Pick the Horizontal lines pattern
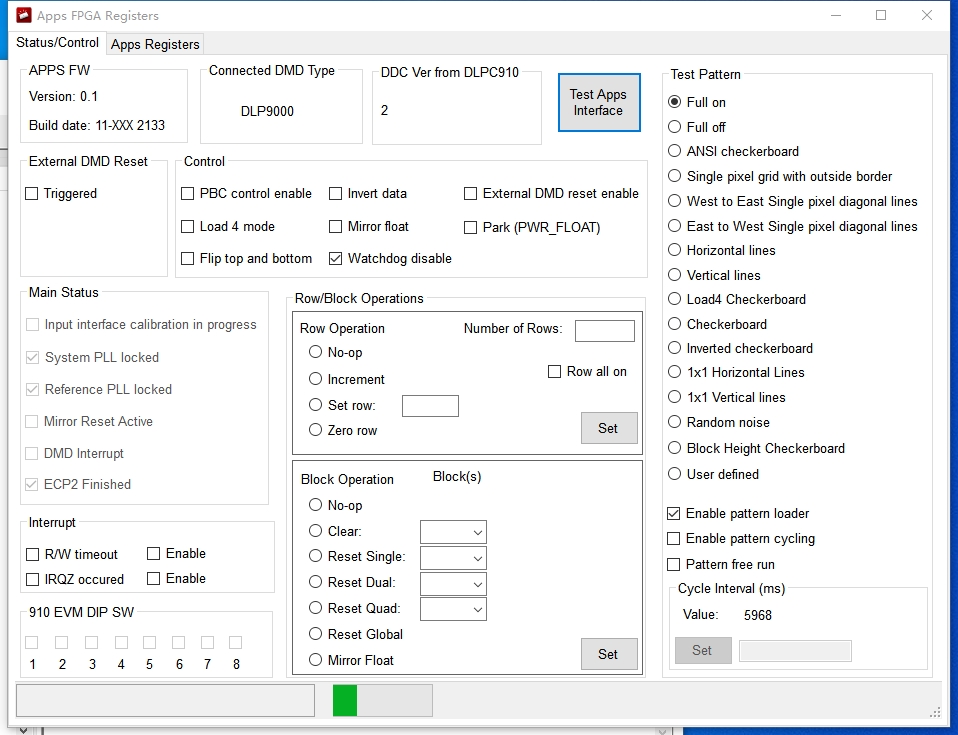 click(x=675, y=250)
